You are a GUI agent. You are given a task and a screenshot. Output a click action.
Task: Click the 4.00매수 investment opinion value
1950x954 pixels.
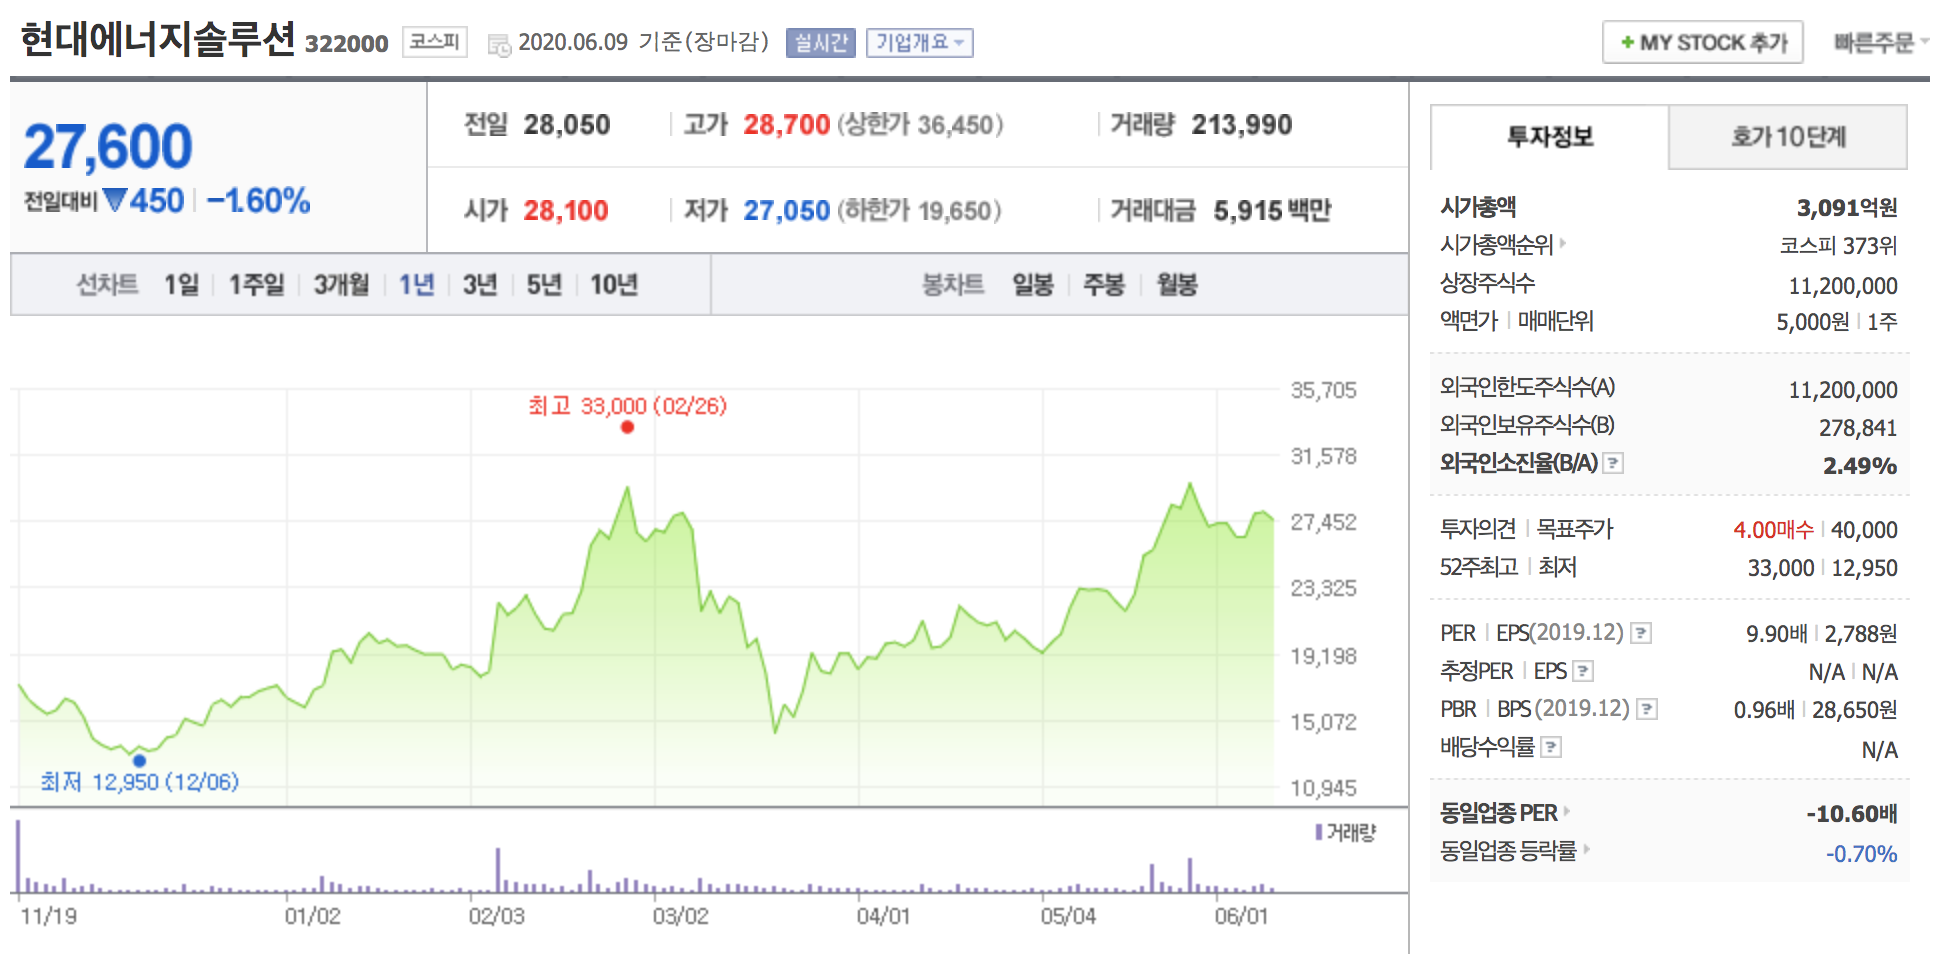tap(1773, 529)
